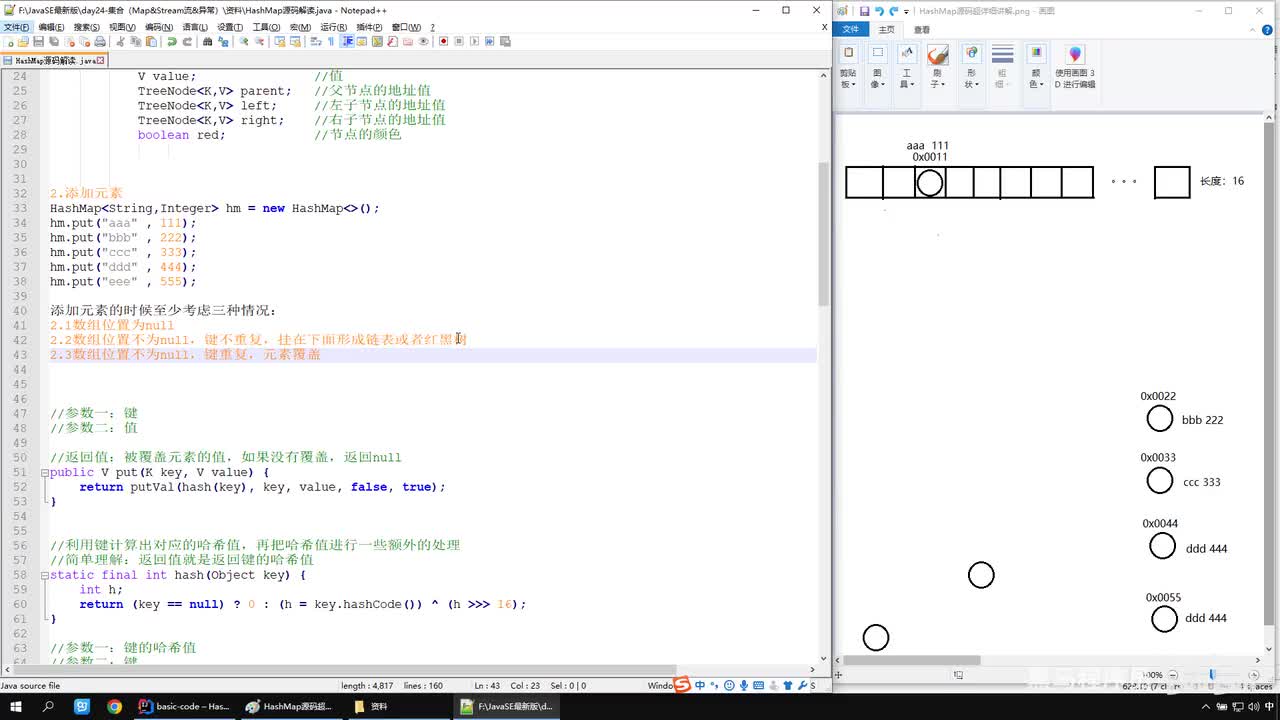Click the Paint horizontal scrollbar thumb
This screenshot has width=1280, height=720.
[x=912, y=660]
